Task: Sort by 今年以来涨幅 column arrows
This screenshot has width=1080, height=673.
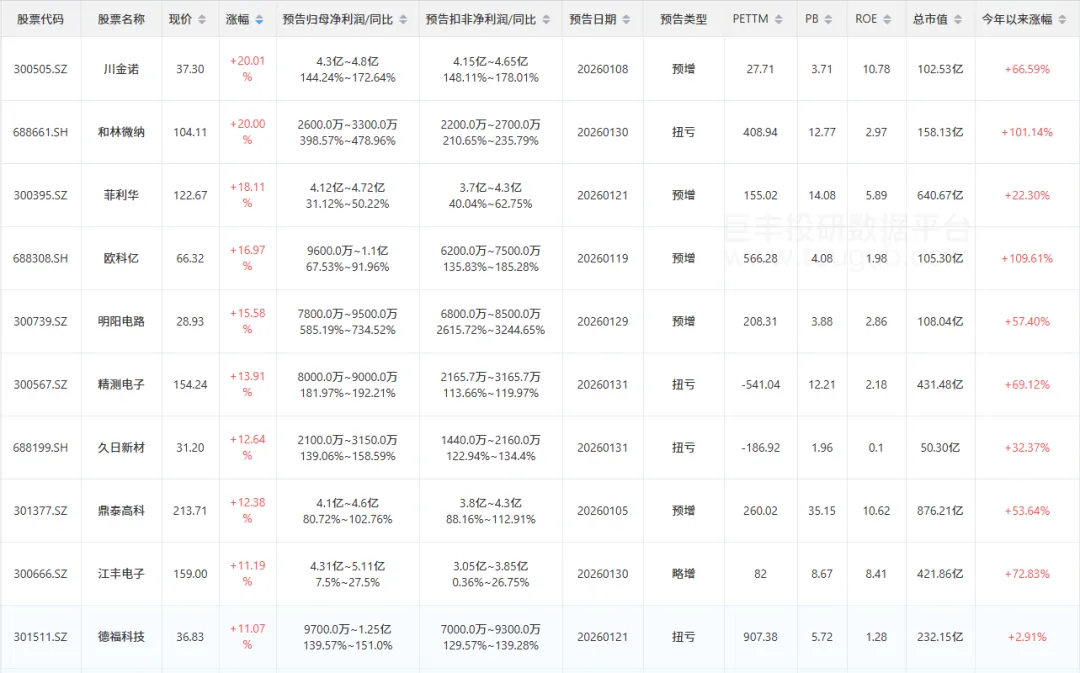Action: [x=1062, y=20]
